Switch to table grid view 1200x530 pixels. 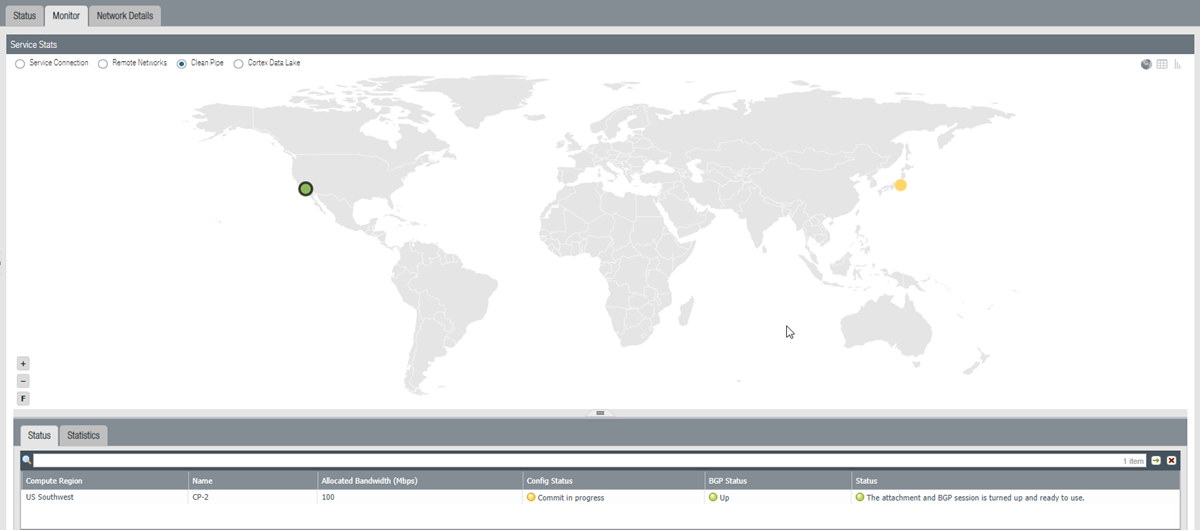click(1162, 64)
